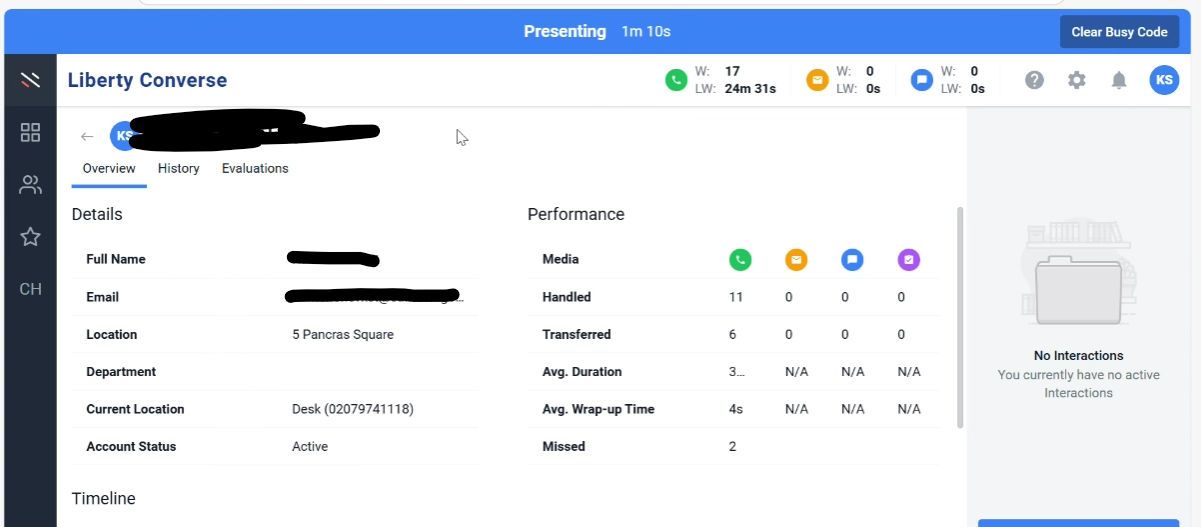This screenshot has height=527, width=1201.
Task: Click the 'Current Location' label
Action: [135, 410]
